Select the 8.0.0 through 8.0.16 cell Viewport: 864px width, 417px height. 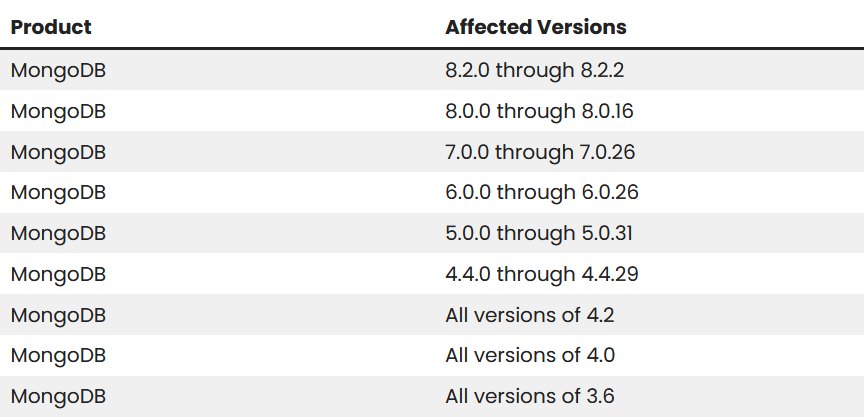[539, 111]
